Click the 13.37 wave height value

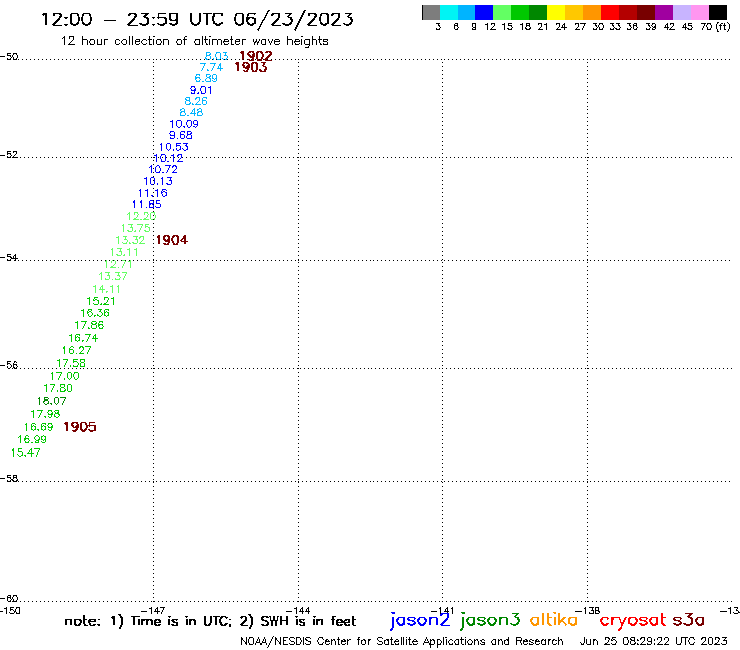point(113,276)
